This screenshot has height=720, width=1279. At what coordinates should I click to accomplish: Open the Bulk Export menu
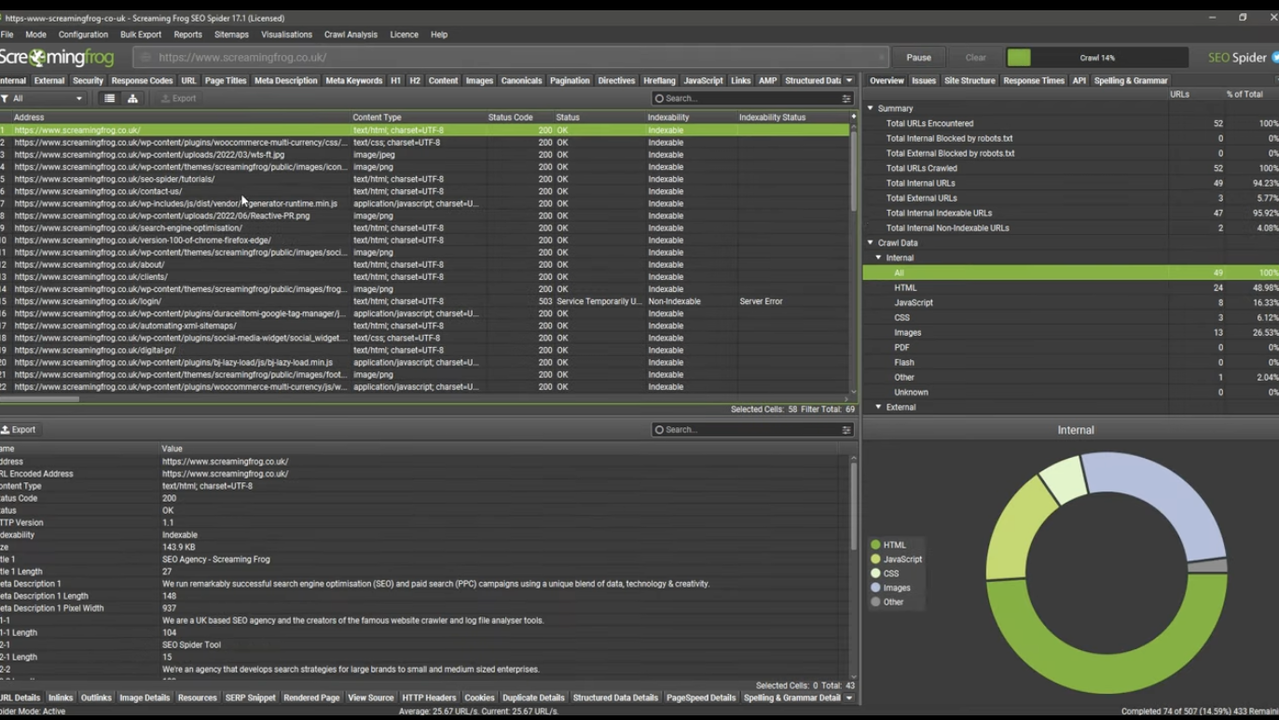(140, 34)
